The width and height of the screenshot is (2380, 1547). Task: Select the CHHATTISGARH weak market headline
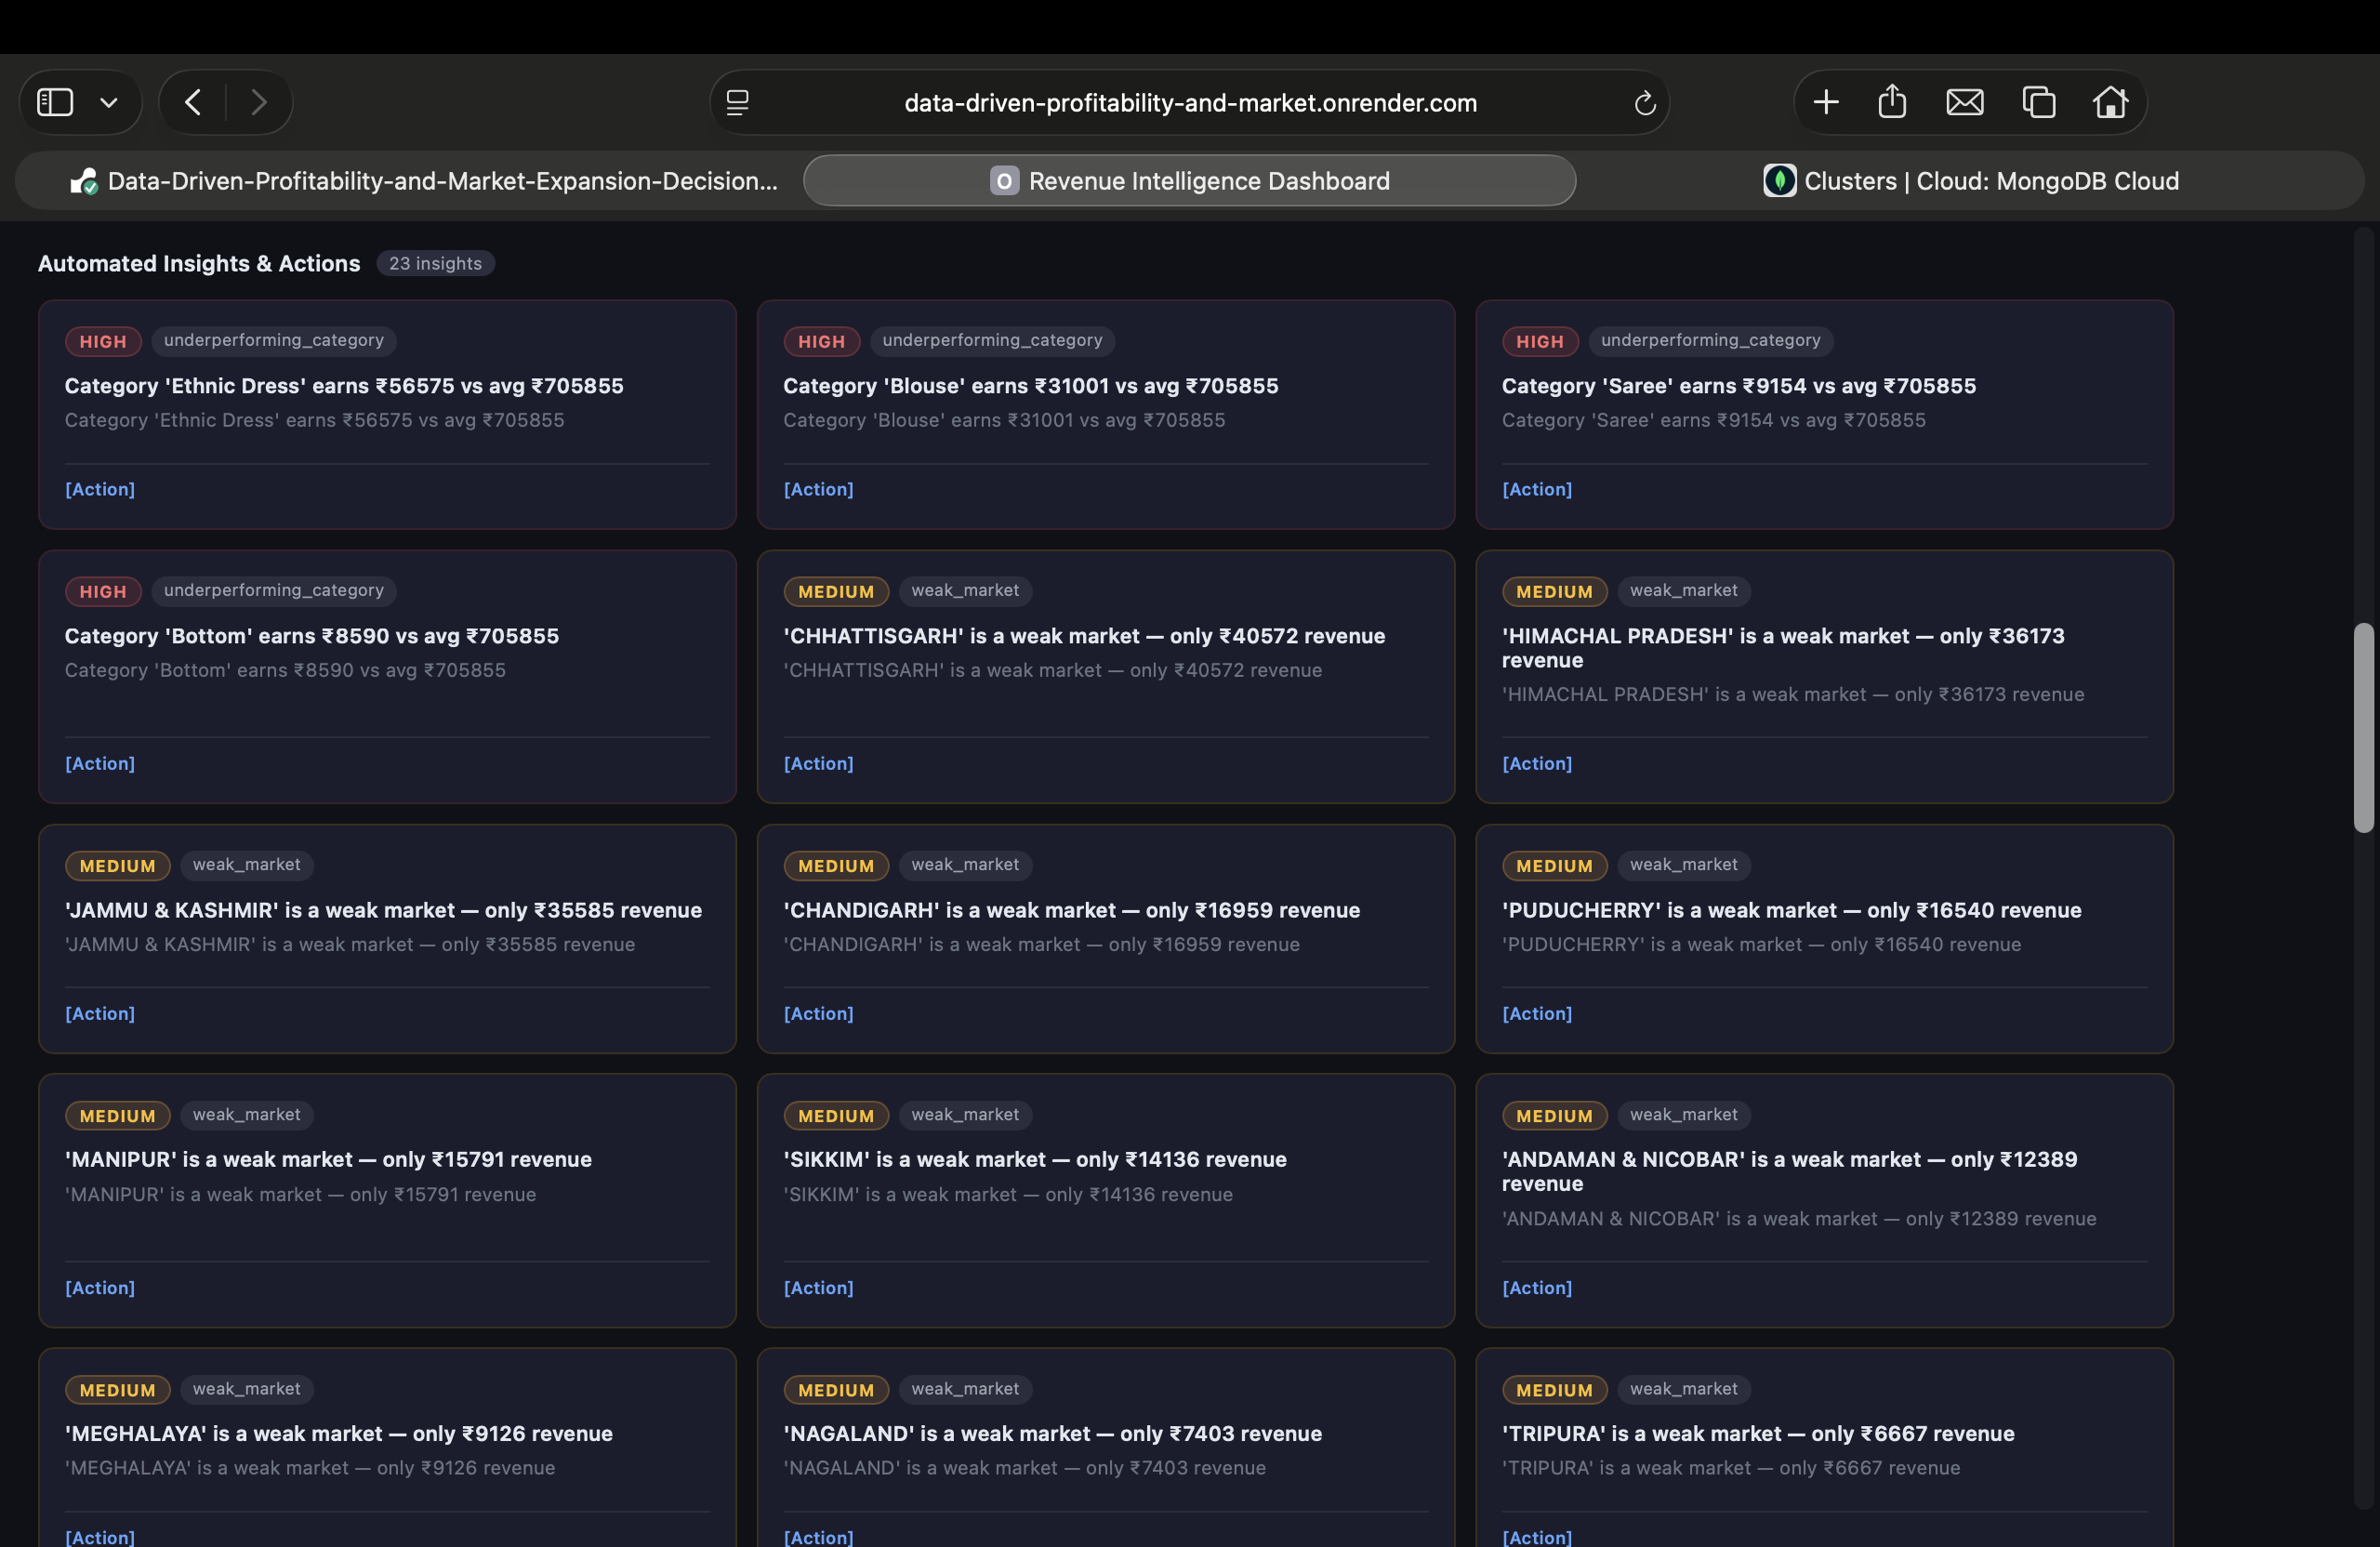point(1084,636)
